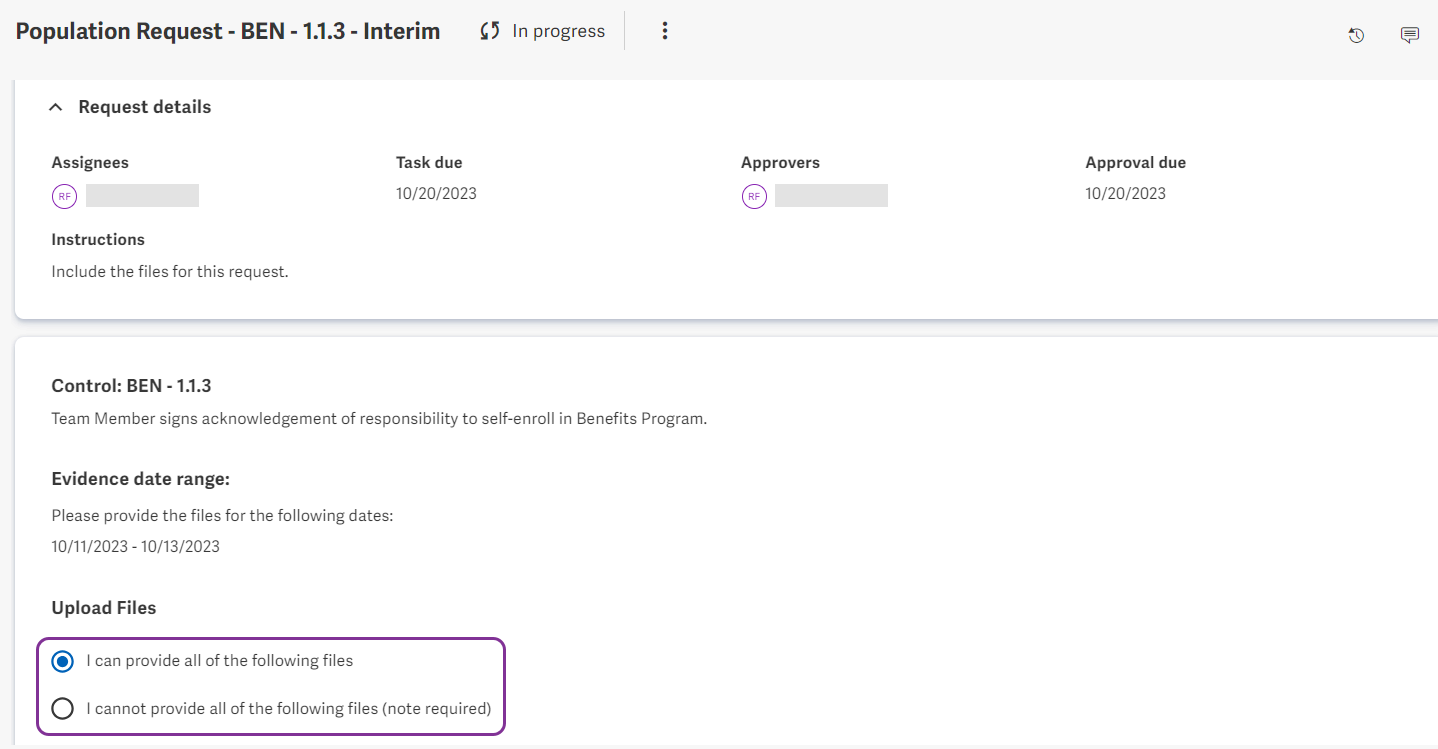The image size is (1438, 749).
Task: Click the In progress status label
Action: [558, 30]
